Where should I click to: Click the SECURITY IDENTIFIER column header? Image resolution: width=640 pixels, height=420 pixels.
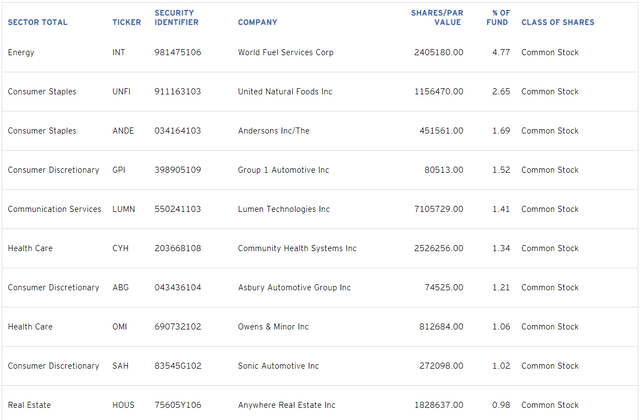(176, 18)
